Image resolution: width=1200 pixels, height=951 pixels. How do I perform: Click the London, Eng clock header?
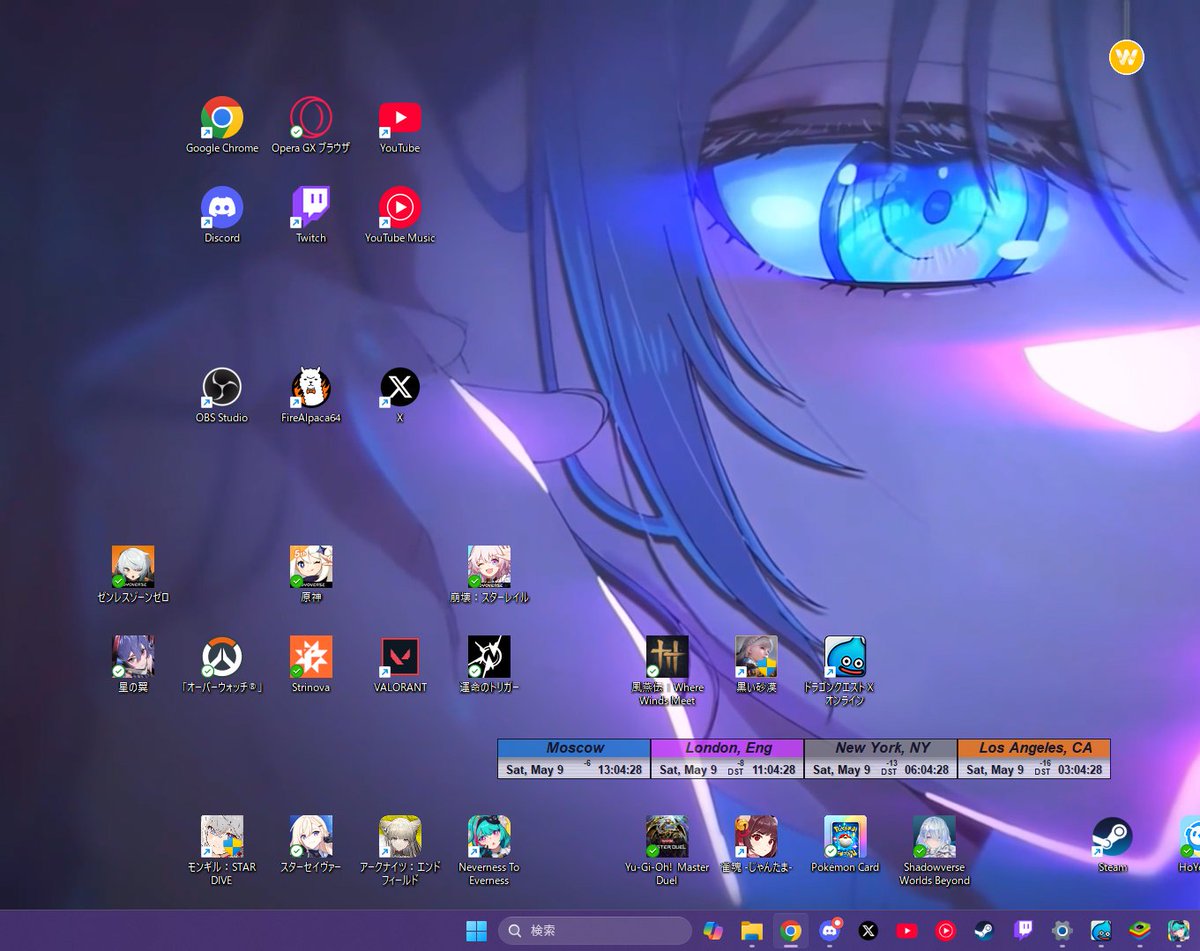728,748
